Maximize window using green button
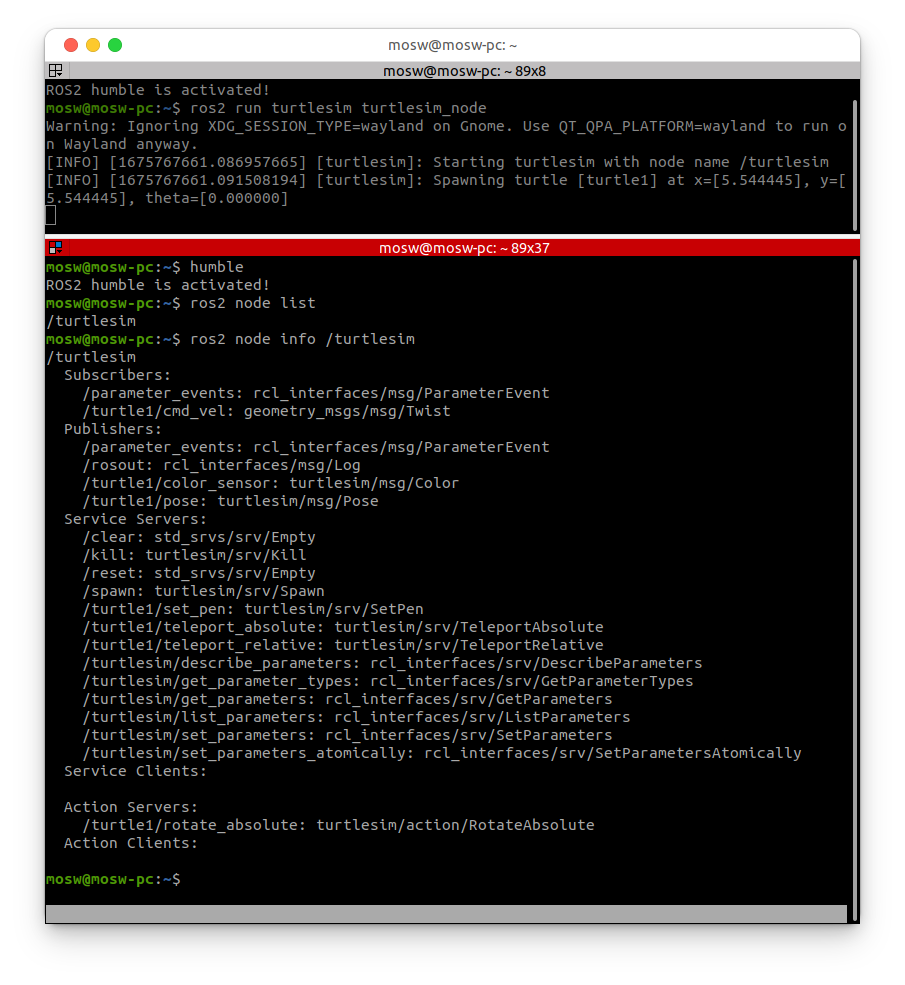Screen dimensions: 905x985 pos(115,45)
